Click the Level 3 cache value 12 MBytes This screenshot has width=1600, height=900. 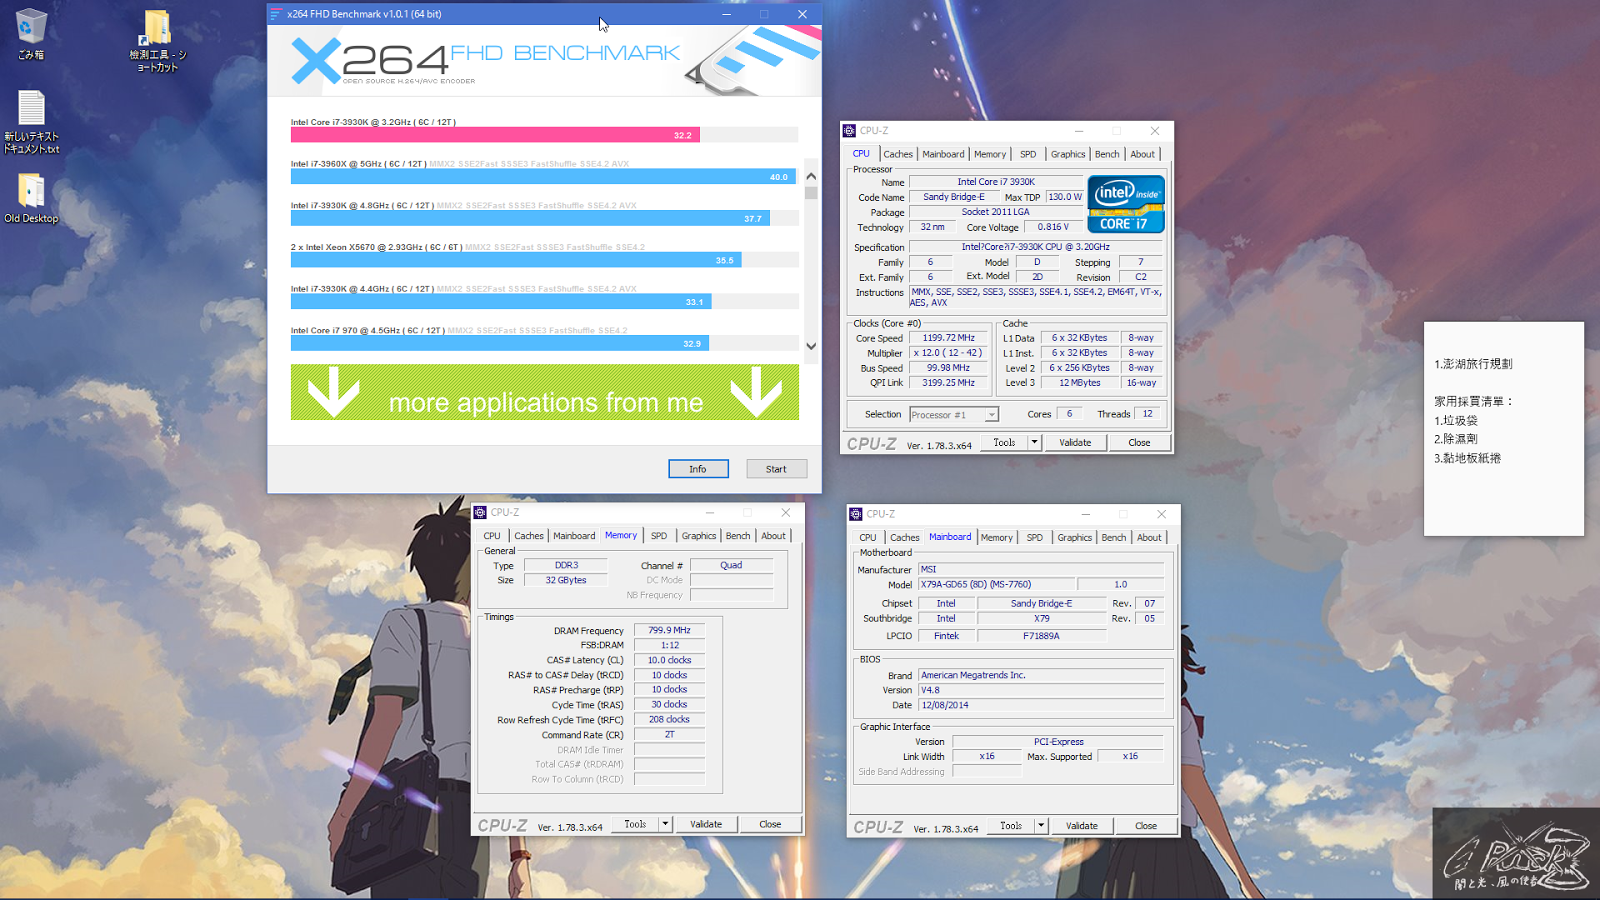1080,383
